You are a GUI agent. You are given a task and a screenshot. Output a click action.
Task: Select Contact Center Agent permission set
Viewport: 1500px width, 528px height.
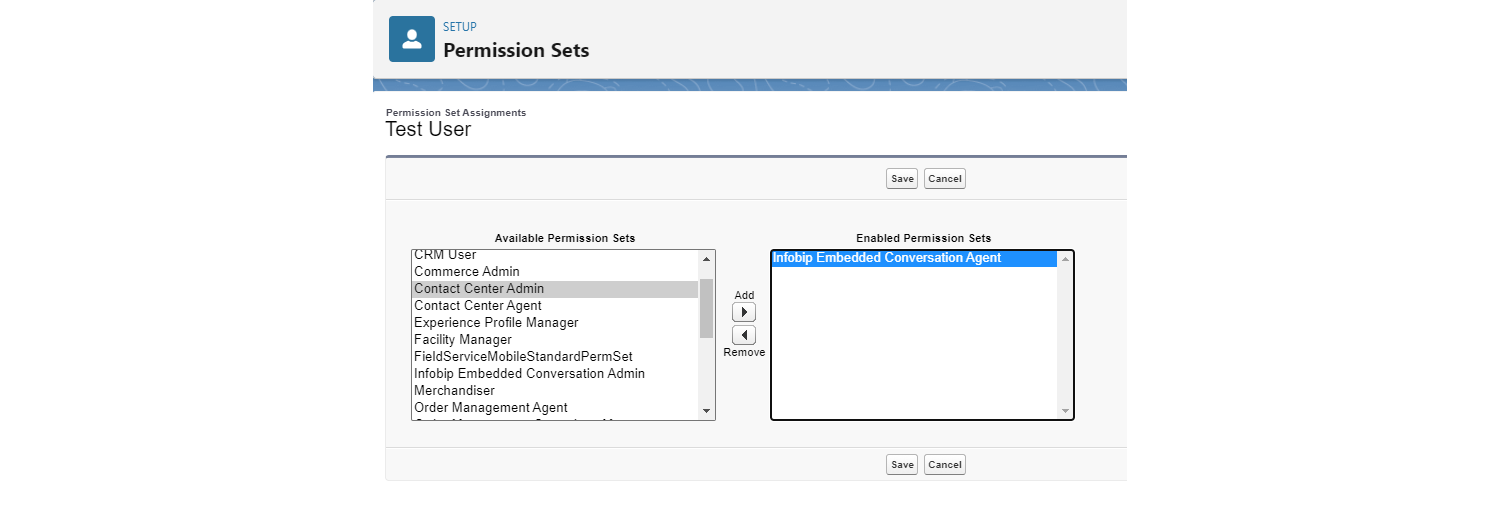pos(555,306)
